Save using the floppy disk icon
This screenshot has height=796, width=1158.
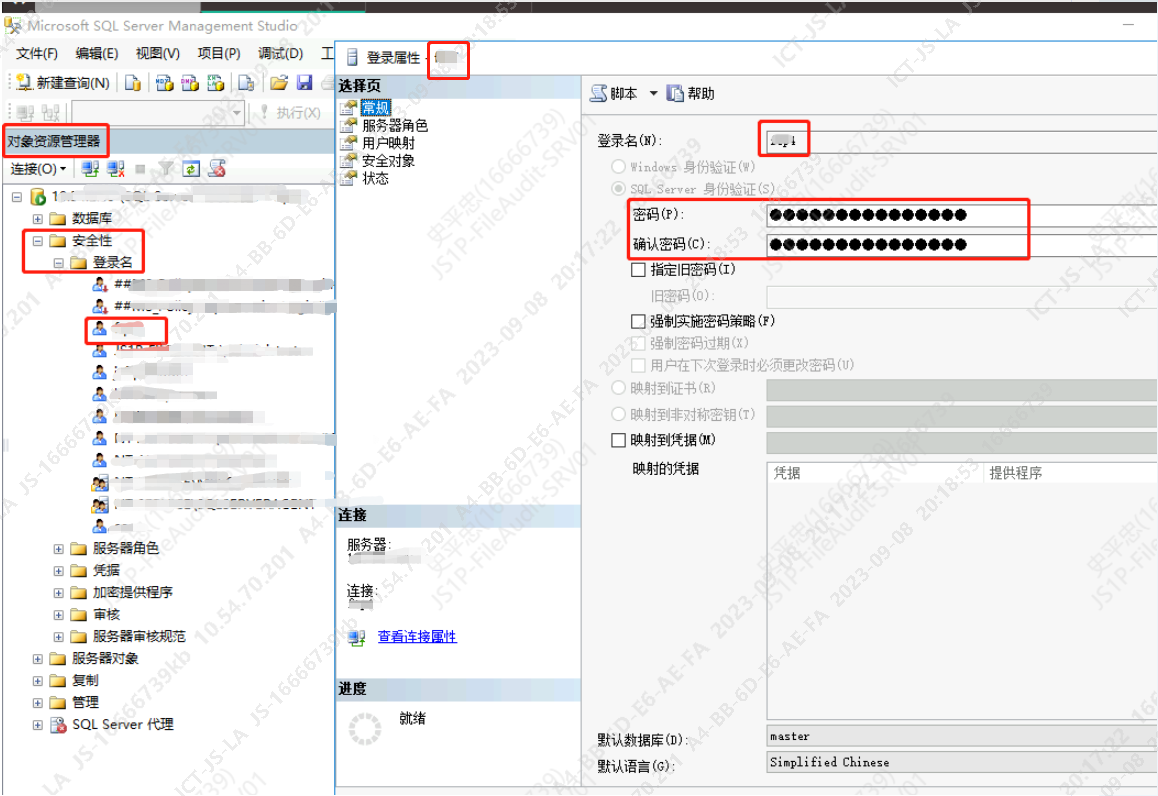tap(304, 83)
